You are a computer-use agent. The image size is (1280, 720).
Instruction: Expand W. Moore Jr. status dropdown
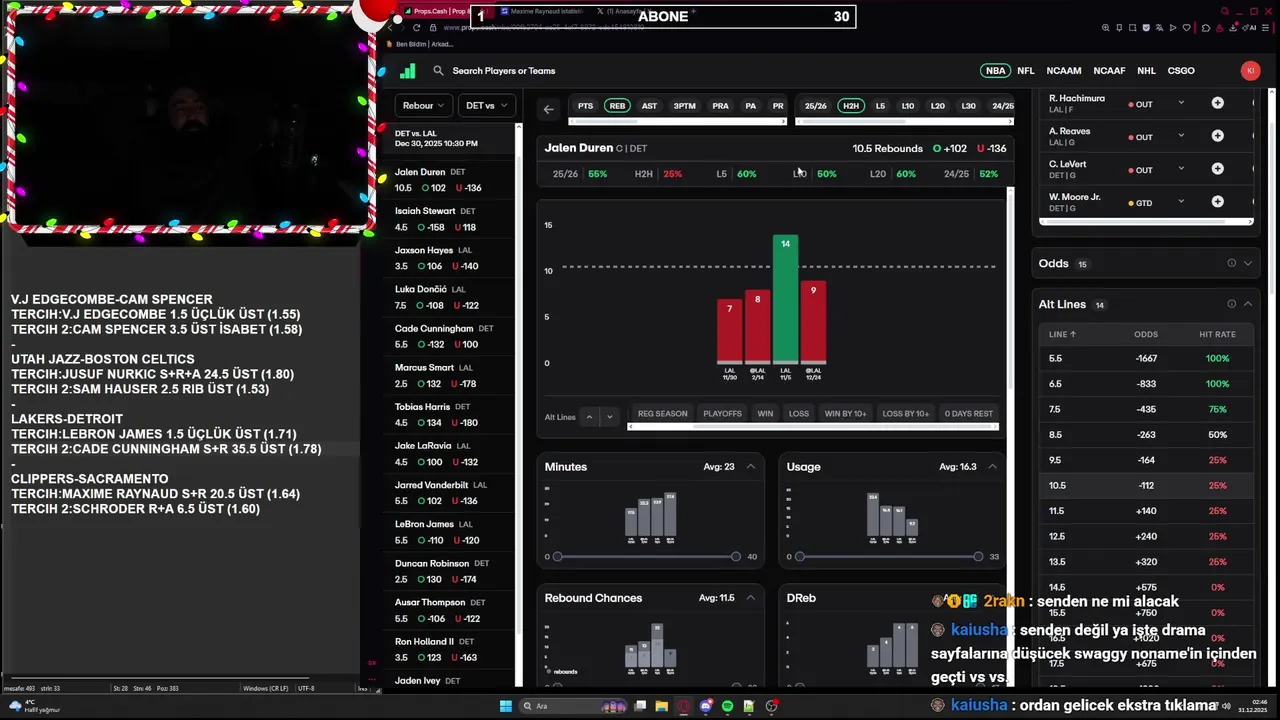[1181, 202]
